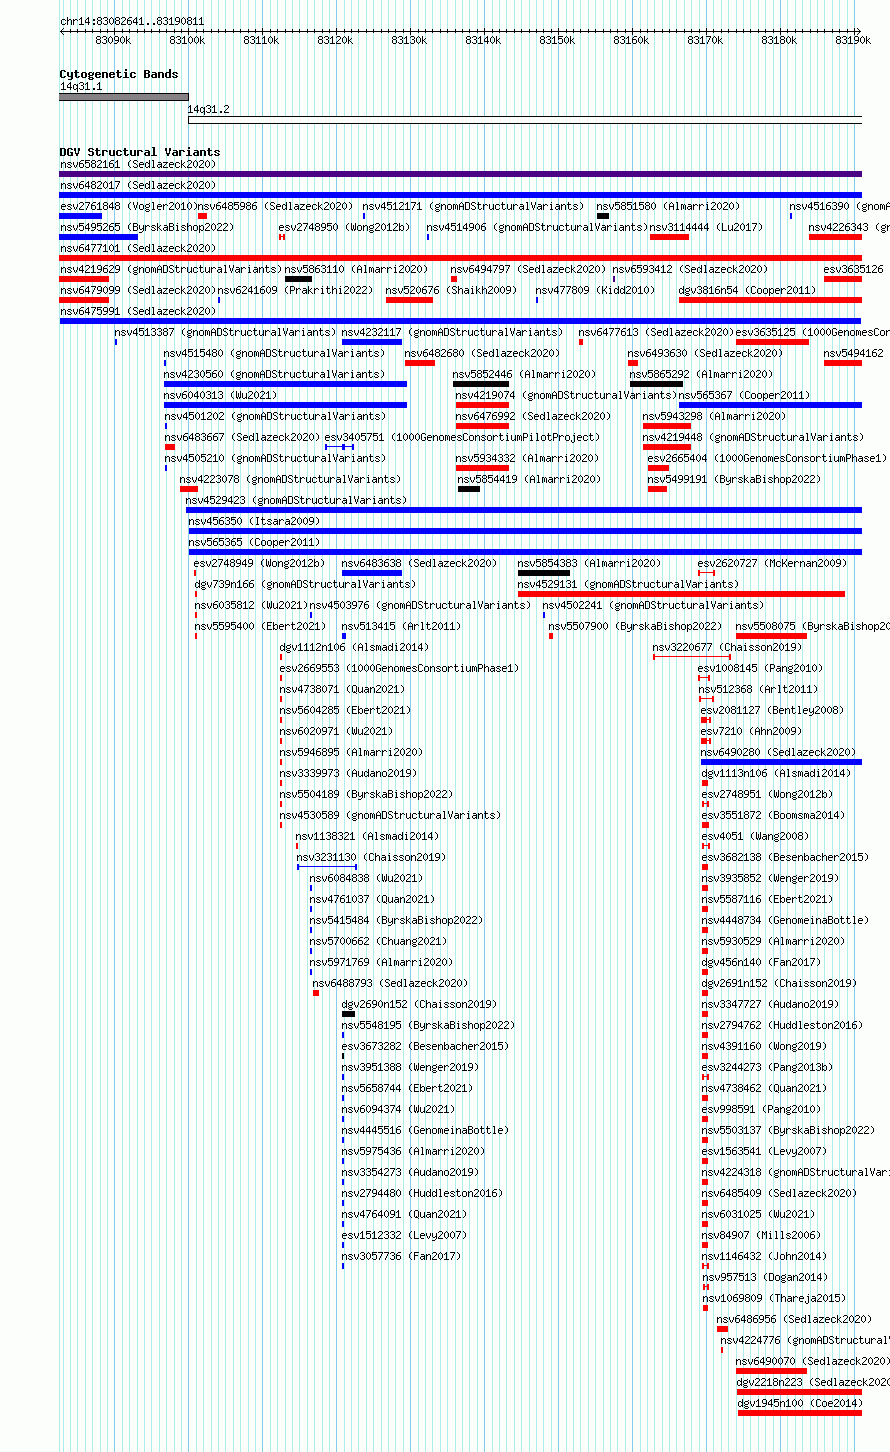The height and width of the screenshot is (1452, 890).
Task: Select nsv6477101 (Sedlazeck2020) label
Action: [x=138, y=248]
